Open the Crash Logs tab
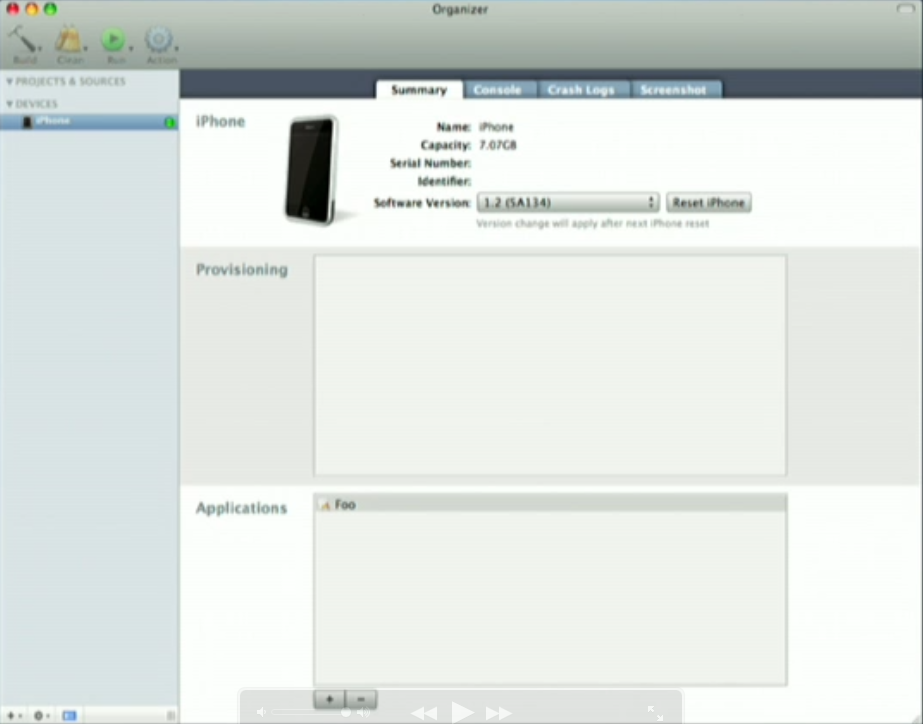The width and height of the screenshot is (923, 724). [x=580, y=90]
